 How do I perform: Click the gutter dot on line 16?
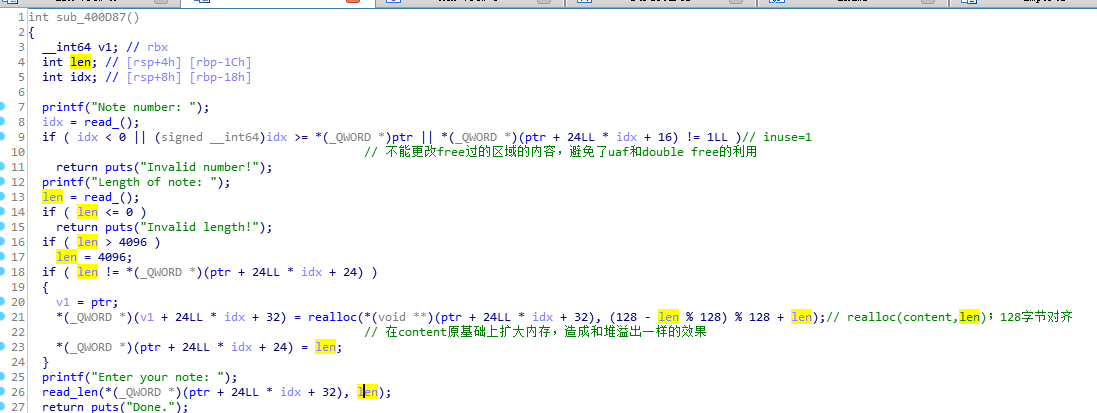tap(5, 242)
